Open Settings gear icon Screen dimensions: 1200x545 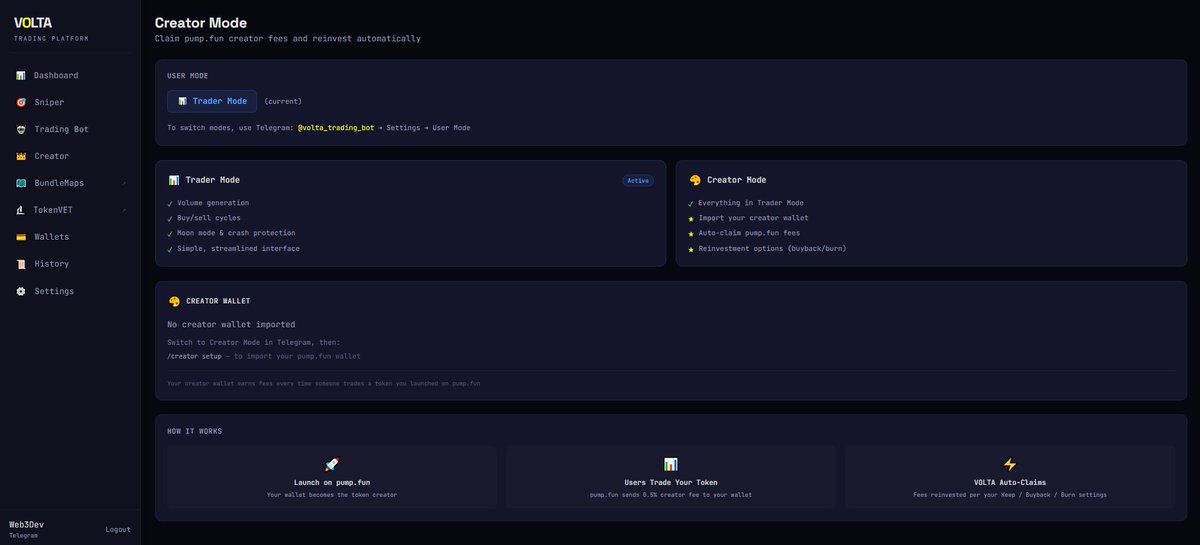click(20, 291)
